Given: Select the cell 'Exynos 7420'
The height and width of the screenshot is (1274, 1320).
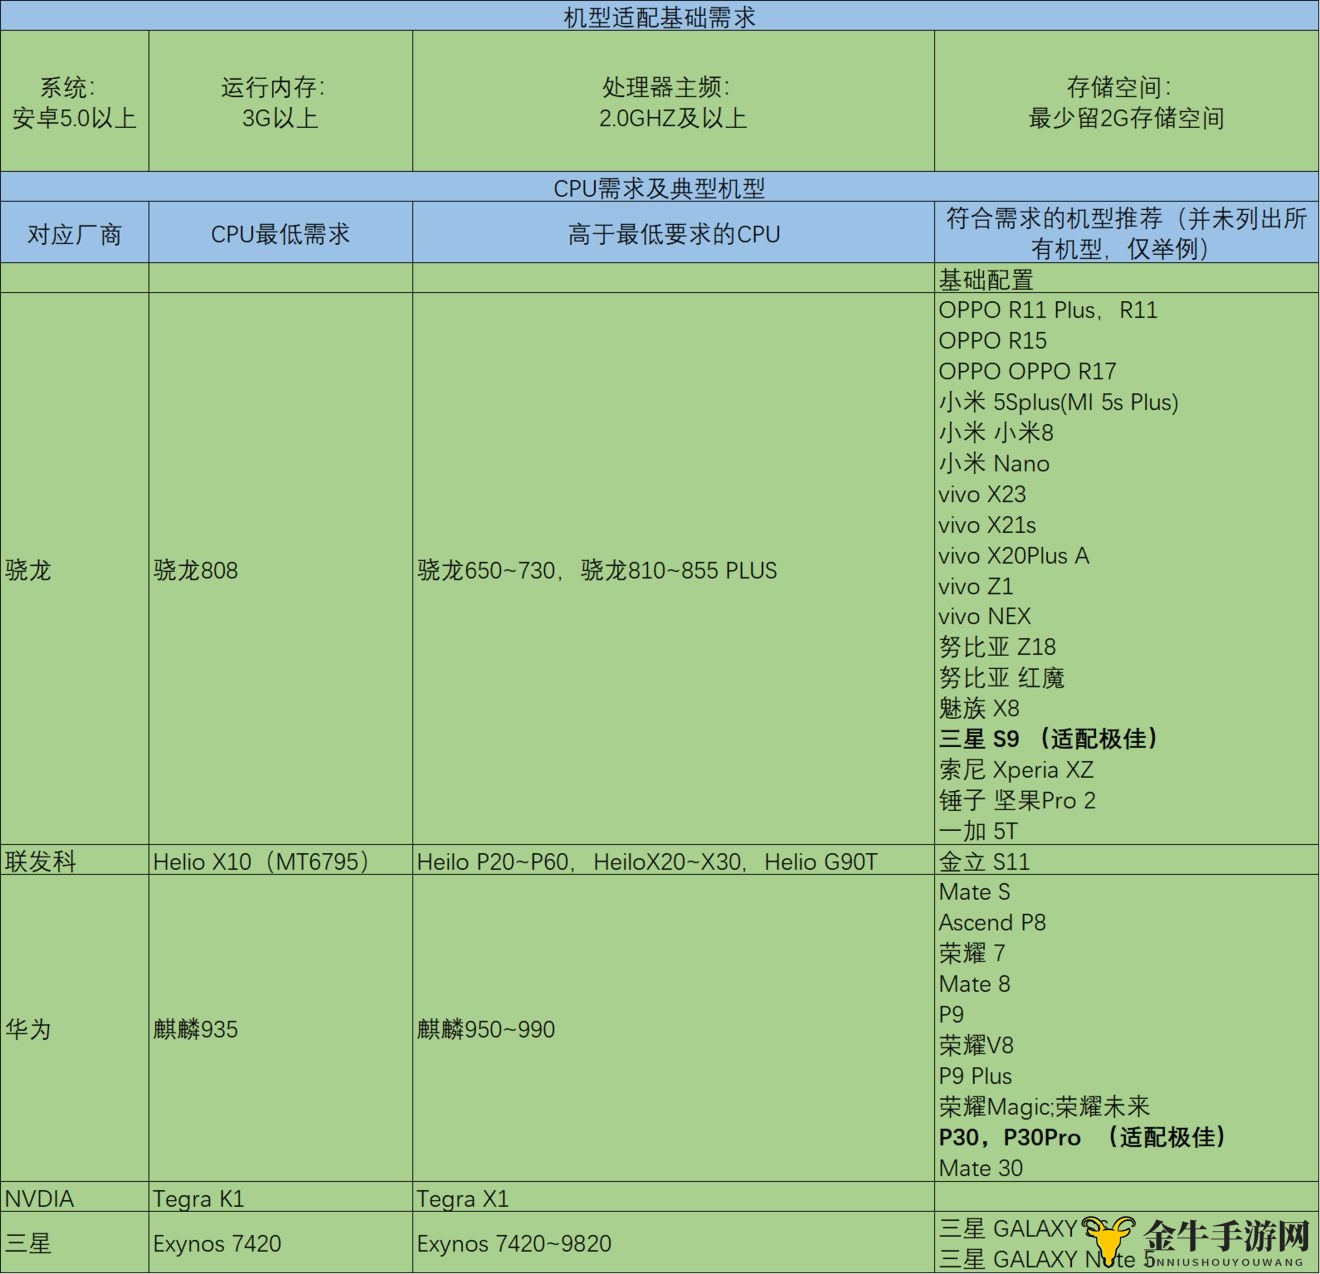Looking at the screenshot, I should click(x=281, y=1243).
